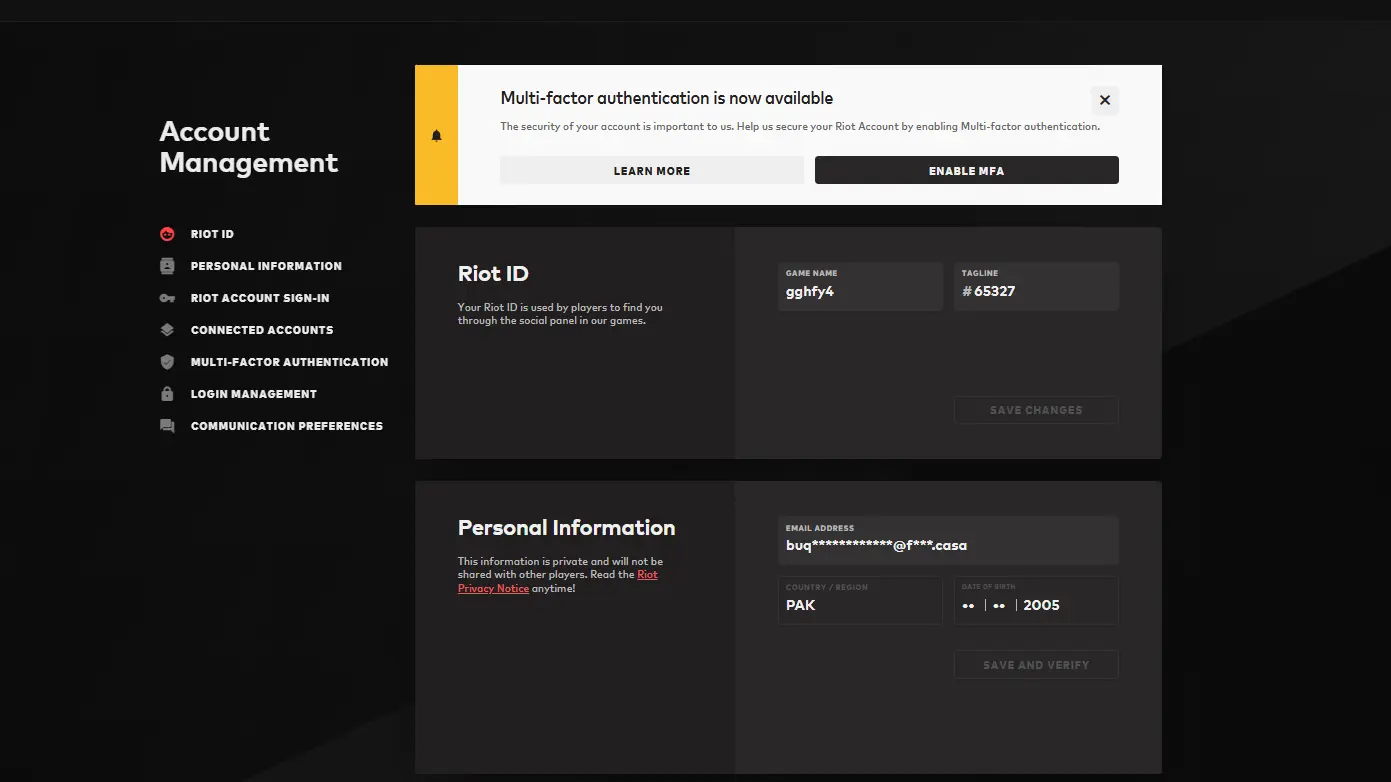This screenshot has width=1391, height=782.
Task: Click the Personal Information badge icon
Action: pos(167,266)
